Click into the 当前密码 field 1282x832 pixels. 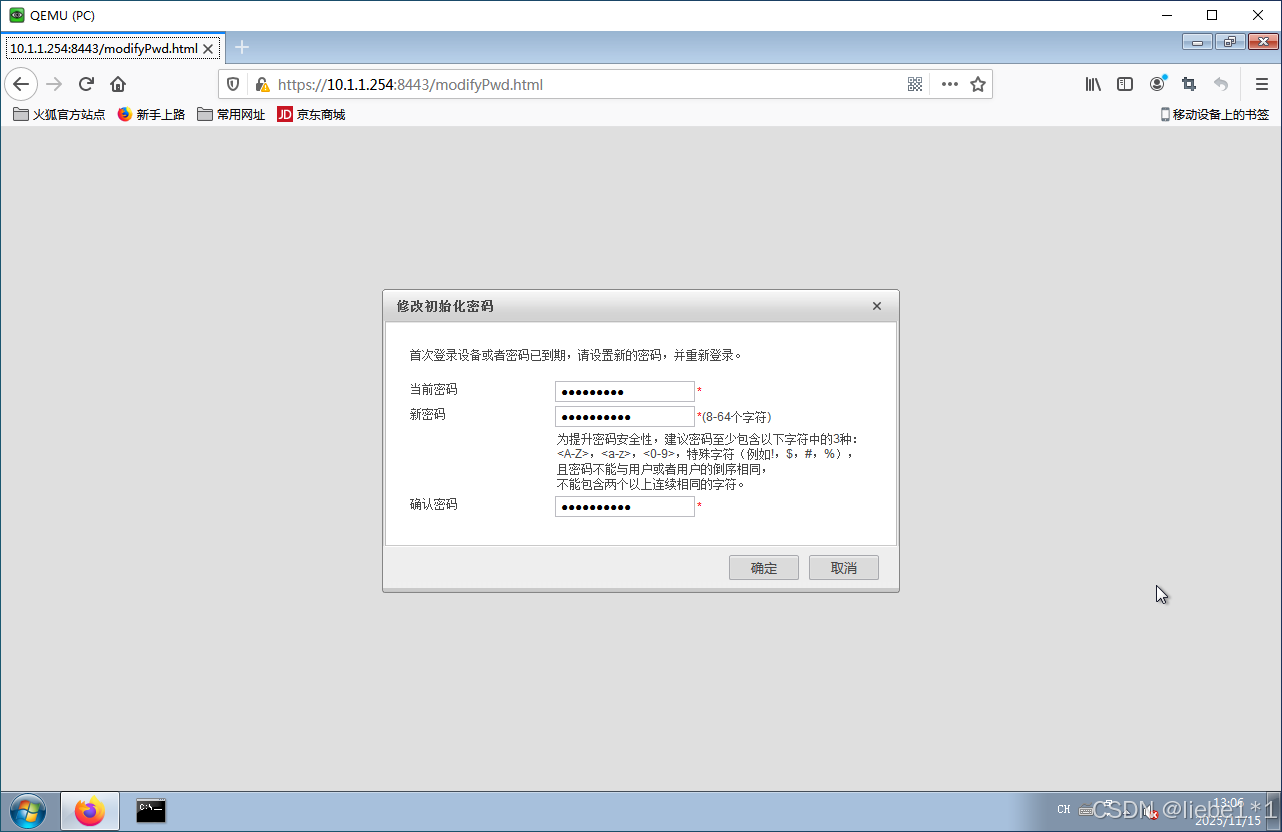625,391
